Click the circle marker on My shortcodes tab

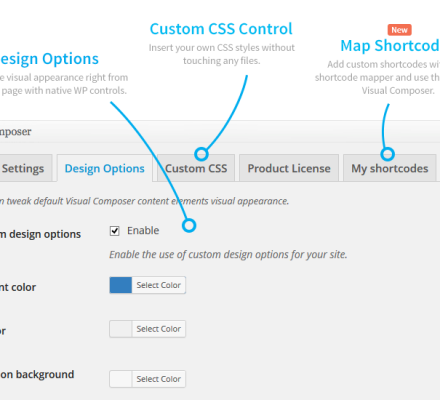387,154
